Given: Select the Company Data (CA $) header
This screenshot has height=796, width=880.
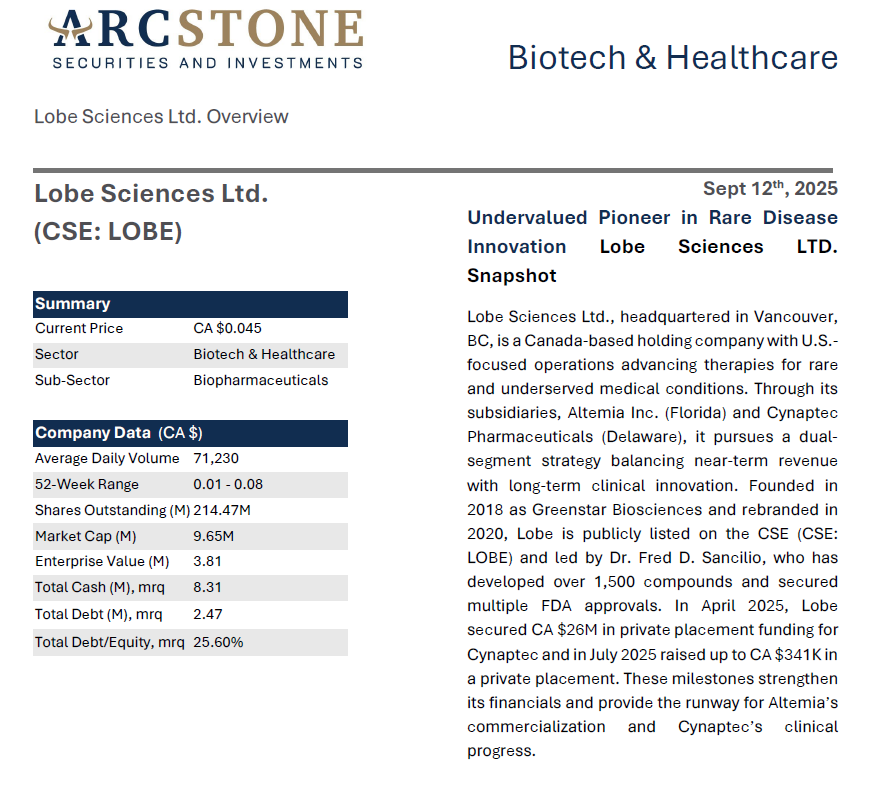Looking at the screenshot, I should coord(119,433).
